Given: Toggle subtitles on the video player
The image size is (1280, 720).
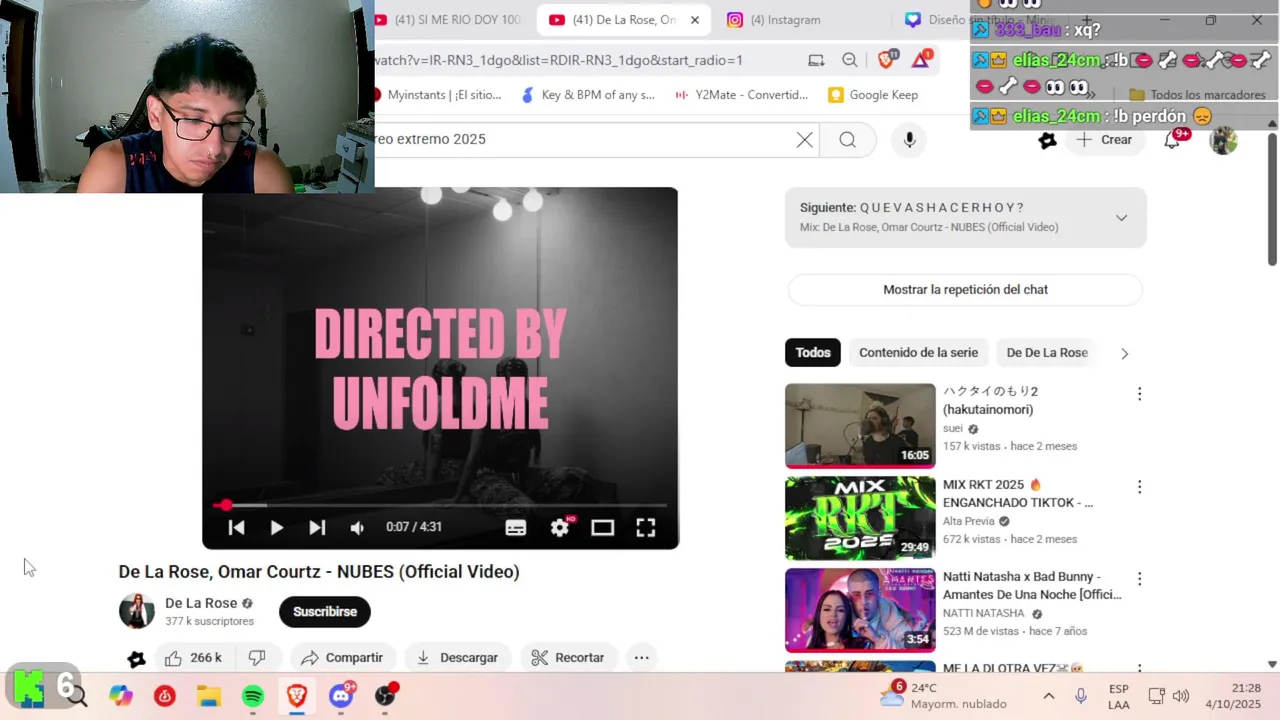Looking at the screenshot, I should click(x=516, y=528).
